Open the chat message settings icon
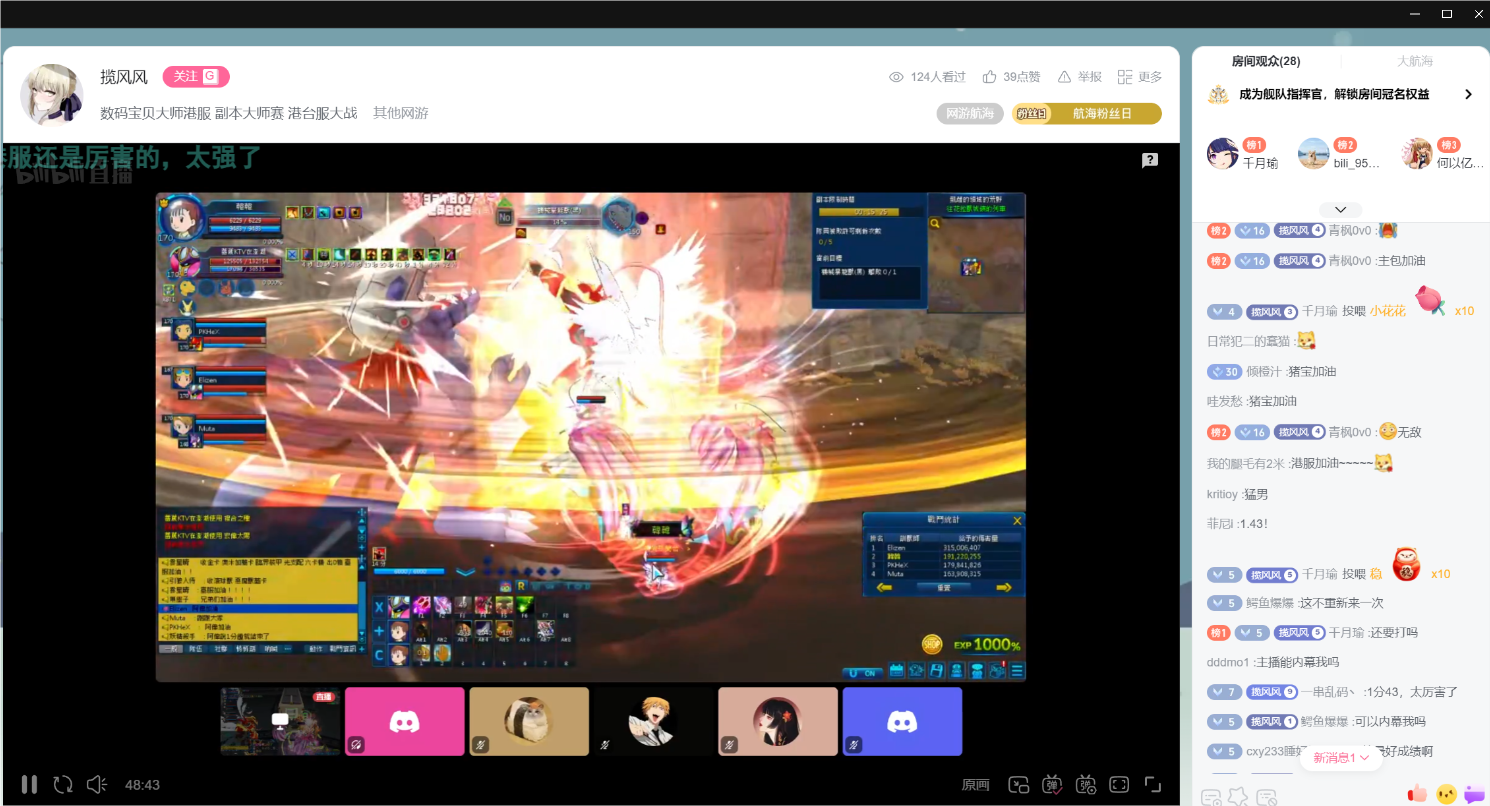This screenshot has height=806, width=1490. tap(1211, 798)
